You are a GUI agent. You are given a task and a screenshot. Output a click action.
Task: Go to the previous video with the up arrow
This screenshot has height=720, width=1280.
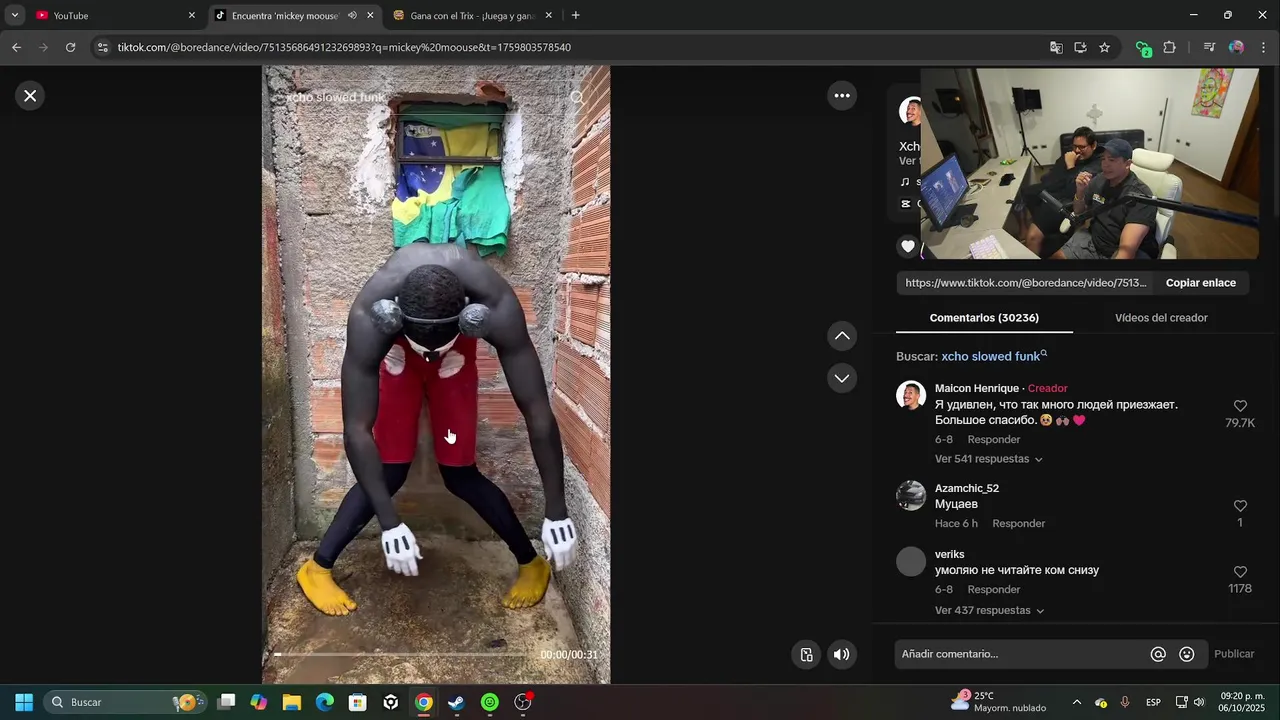[842, 336]
